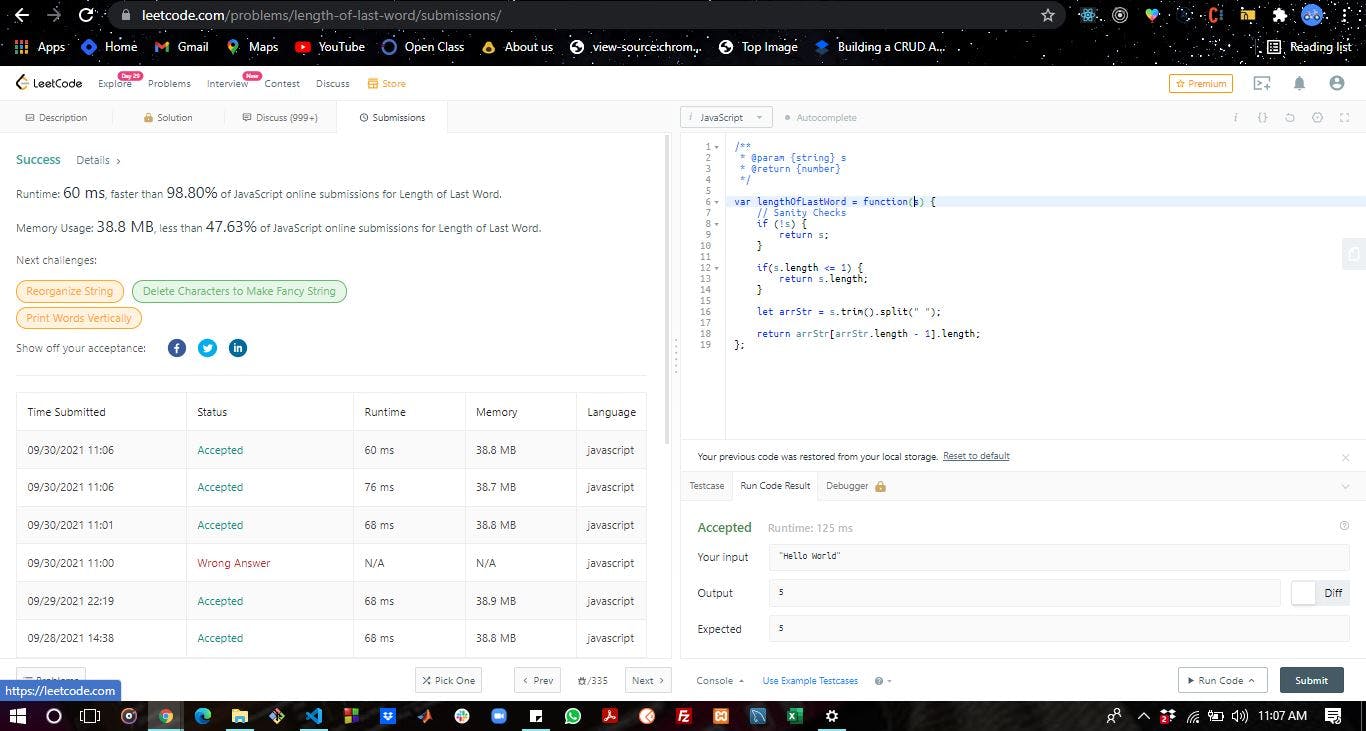Open Delete Characters to Make Fancy String
Image resolution: width=1366 pixels, height=731 pixels.
[x=239, y=291]
